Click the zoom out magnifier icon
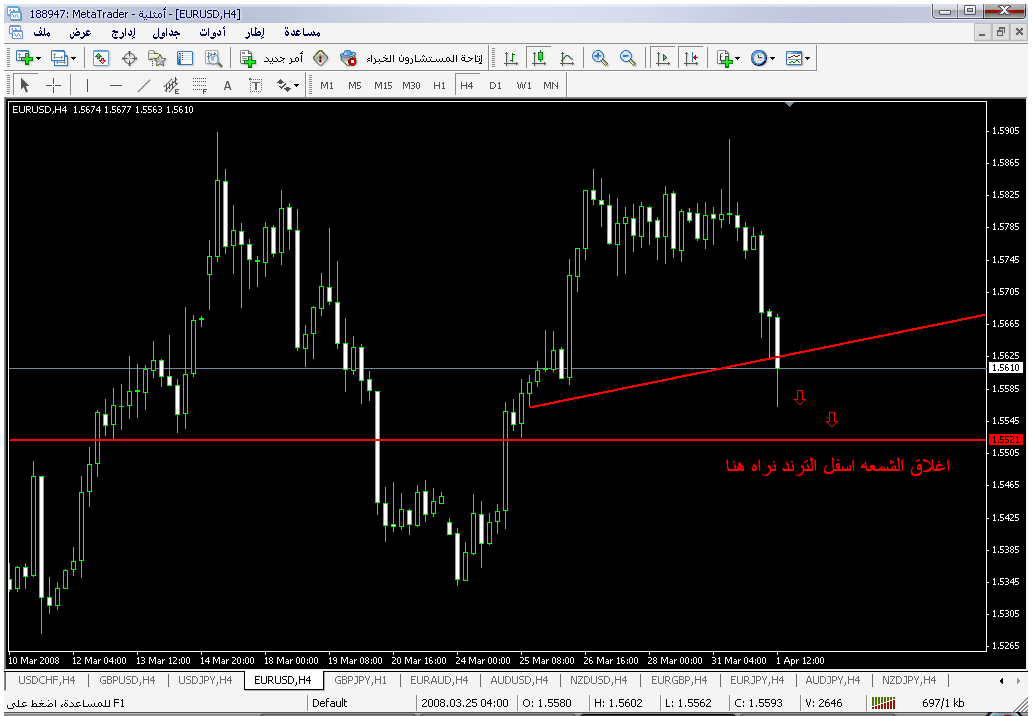This screenshot has width=1032, height=716. coord(628,58)
